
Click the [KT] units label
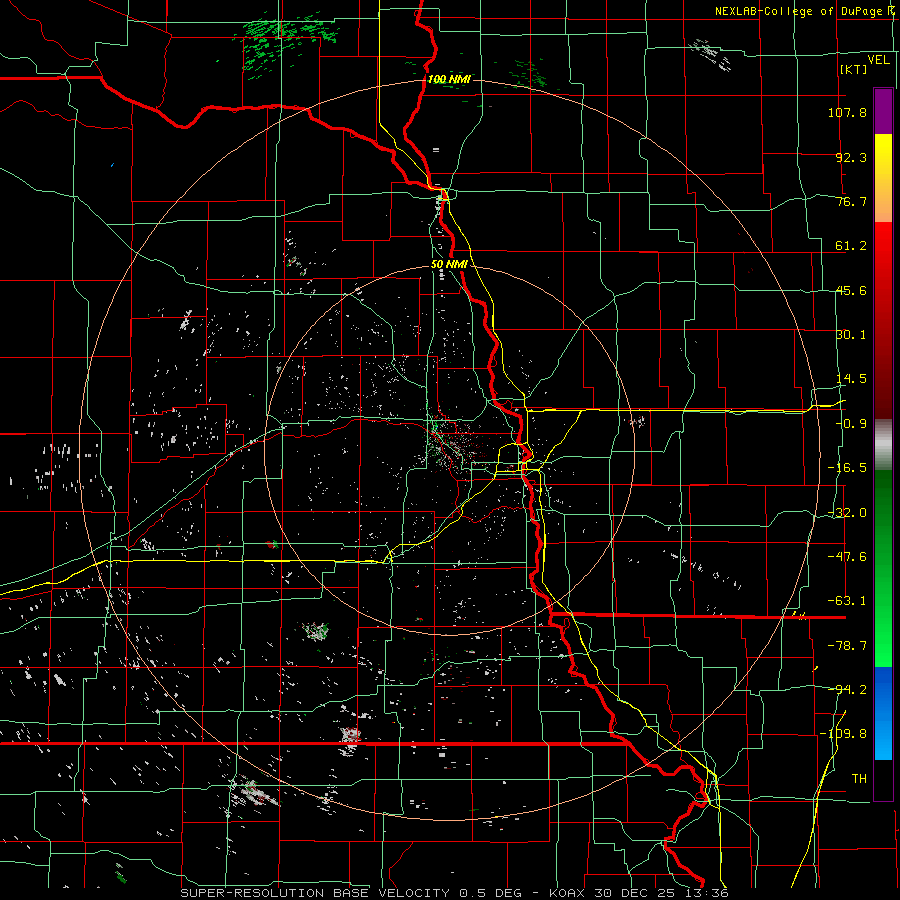tap(854, 69)
